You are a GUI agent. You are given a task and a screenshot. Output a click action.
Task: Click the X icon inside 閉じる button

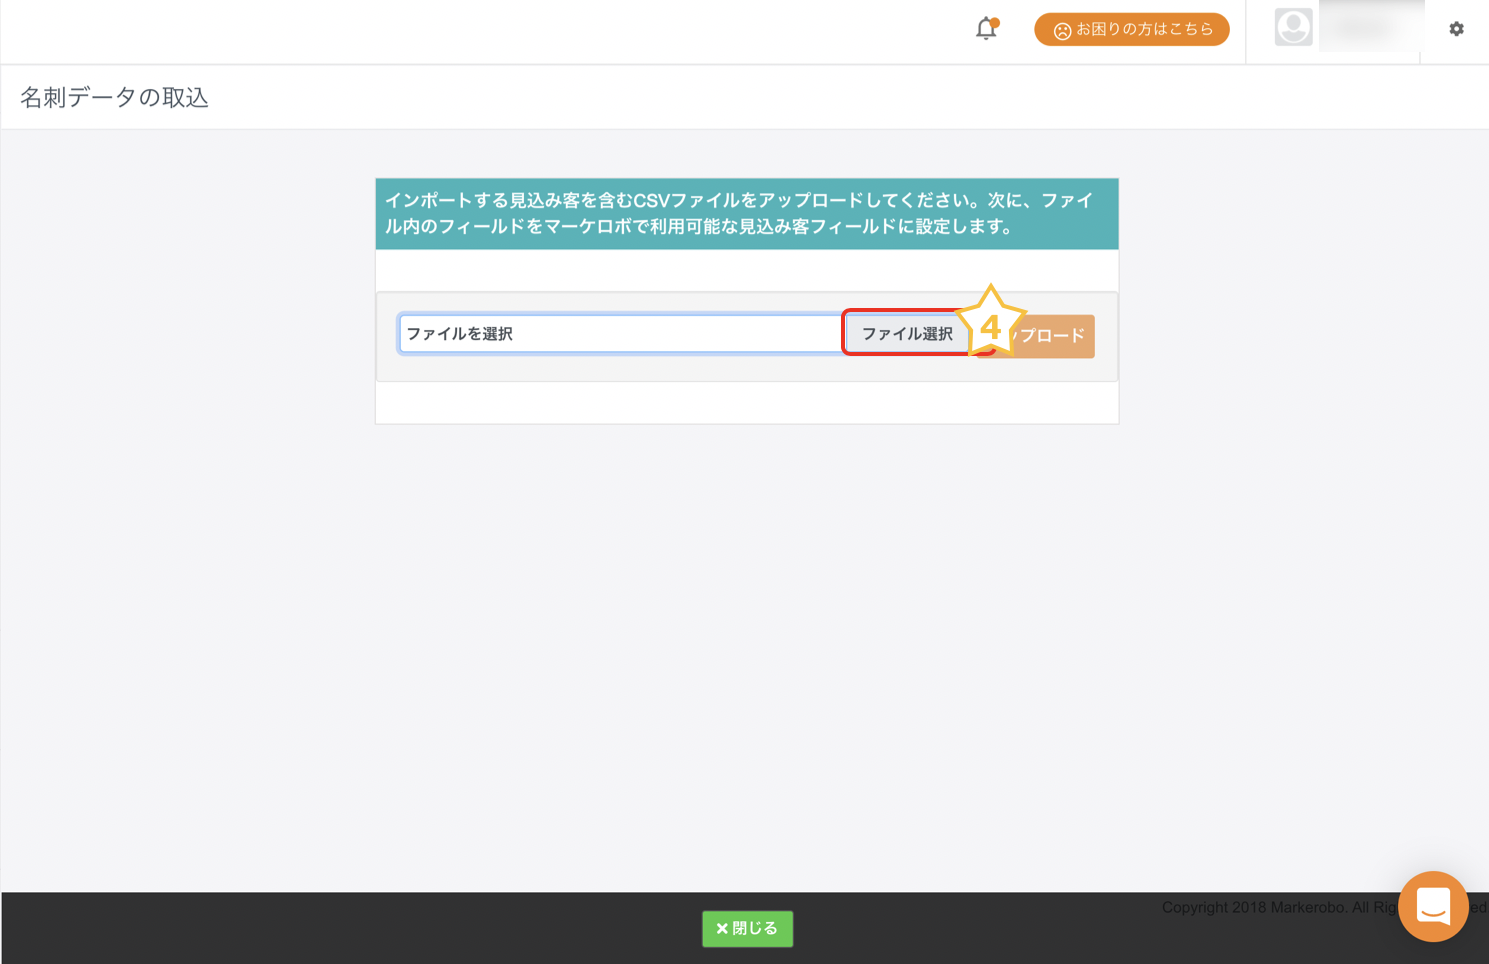(x=722, y=929)
